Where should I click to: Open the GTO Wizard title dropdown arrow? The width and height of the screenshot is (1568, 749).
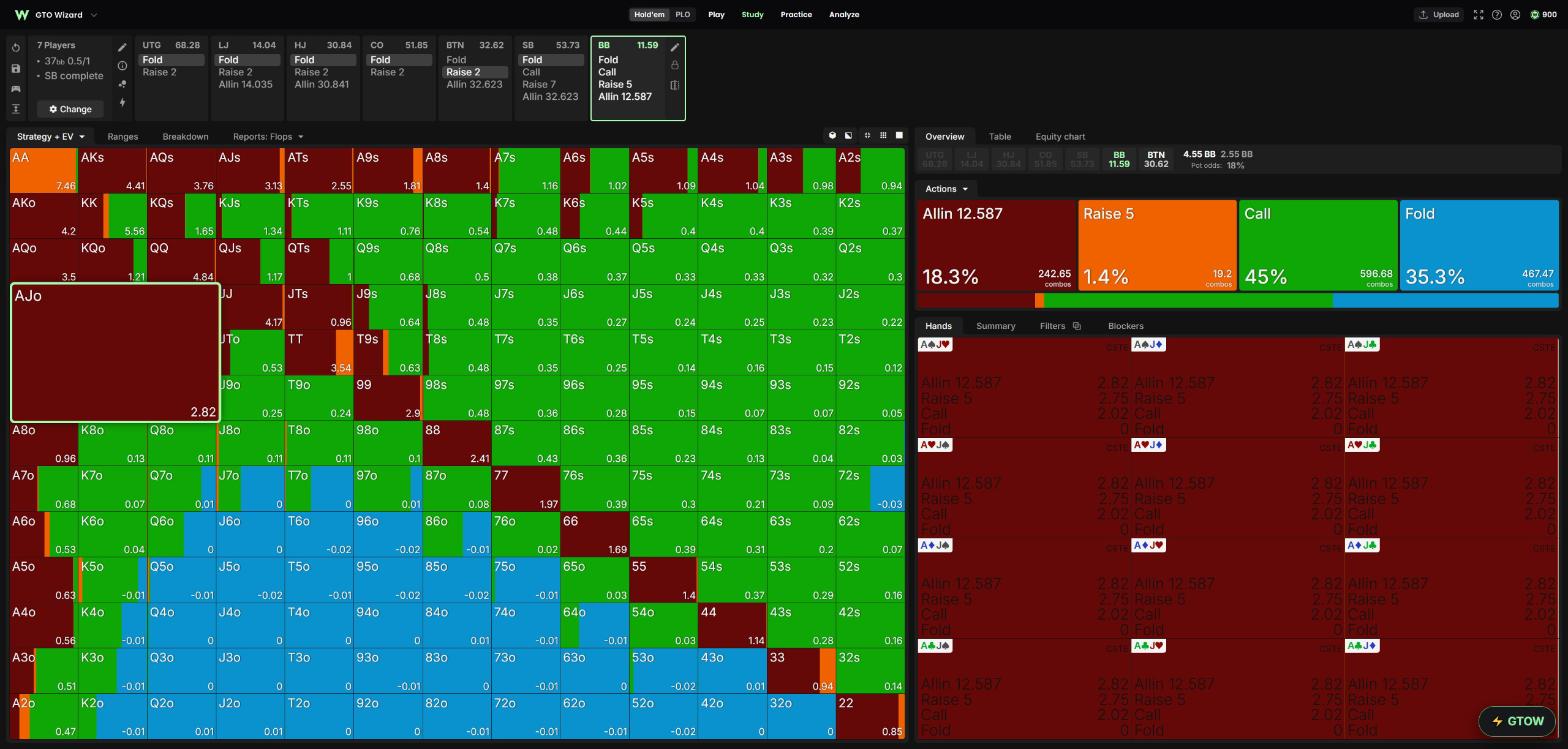[x=94, y=15]
